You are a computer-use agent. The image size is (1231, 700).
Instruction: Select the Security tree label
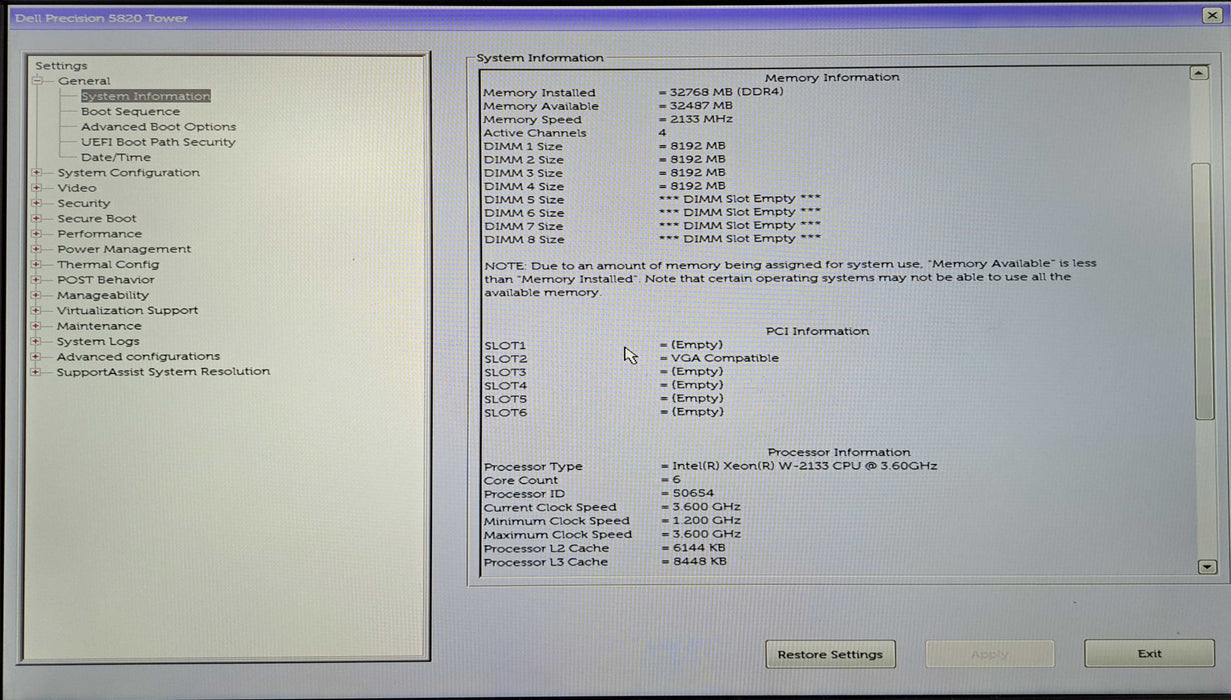(x=84, y=203)
